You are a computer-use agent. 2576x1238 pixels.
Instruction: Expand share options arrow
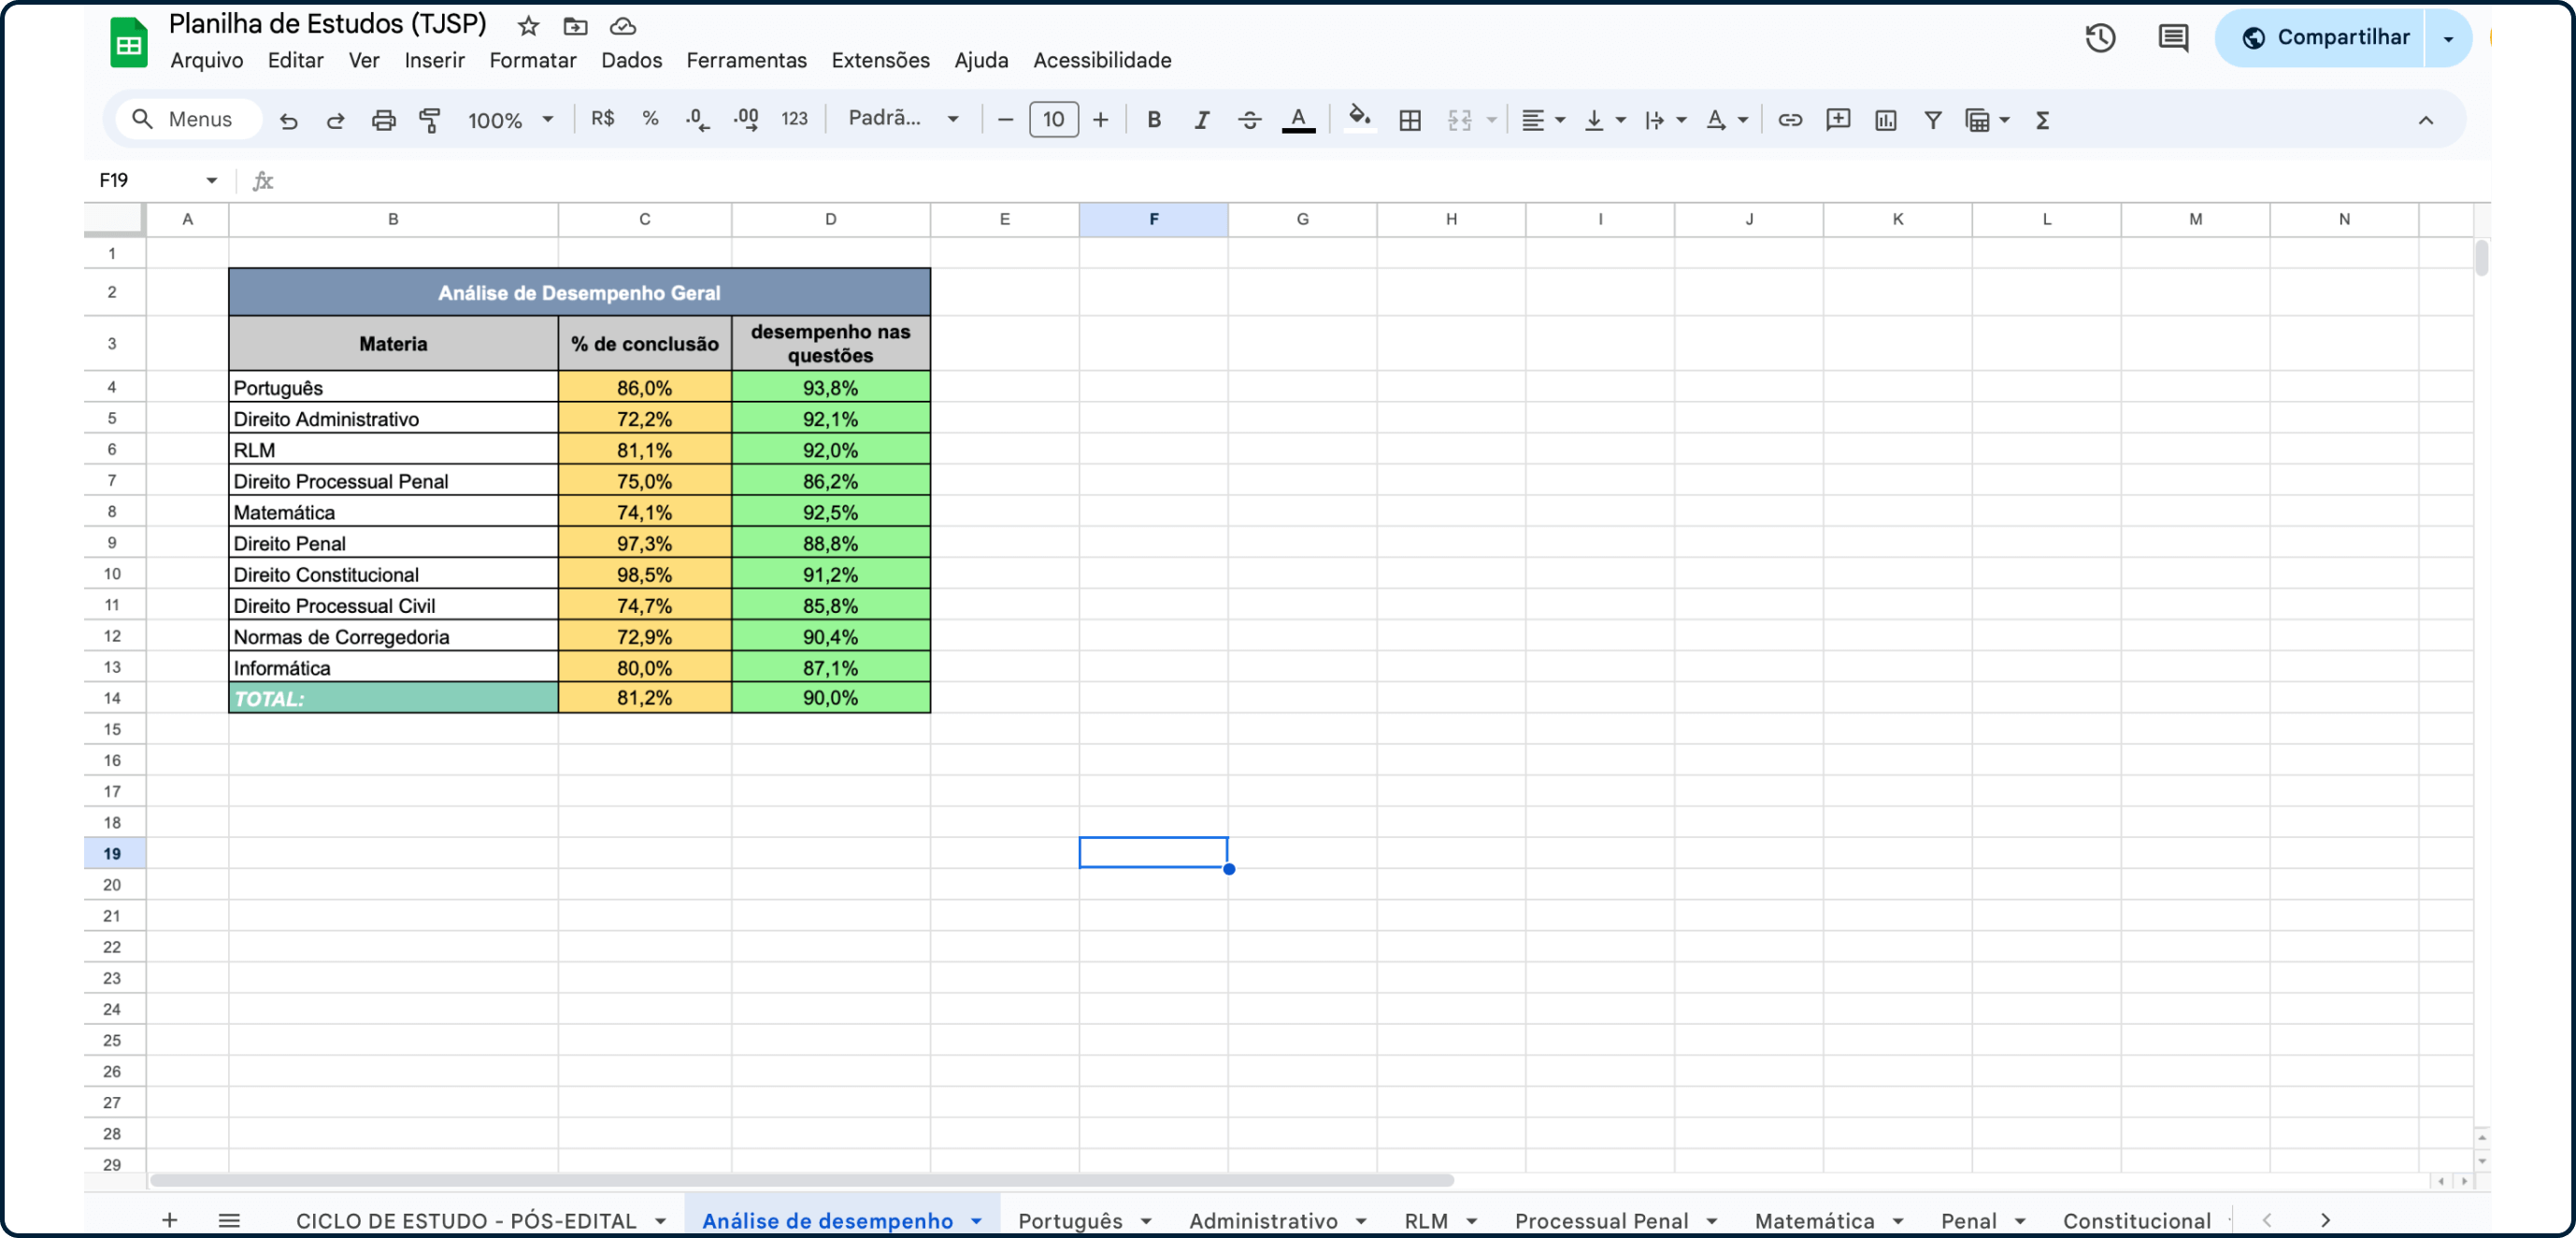[x=2448, y=38]
